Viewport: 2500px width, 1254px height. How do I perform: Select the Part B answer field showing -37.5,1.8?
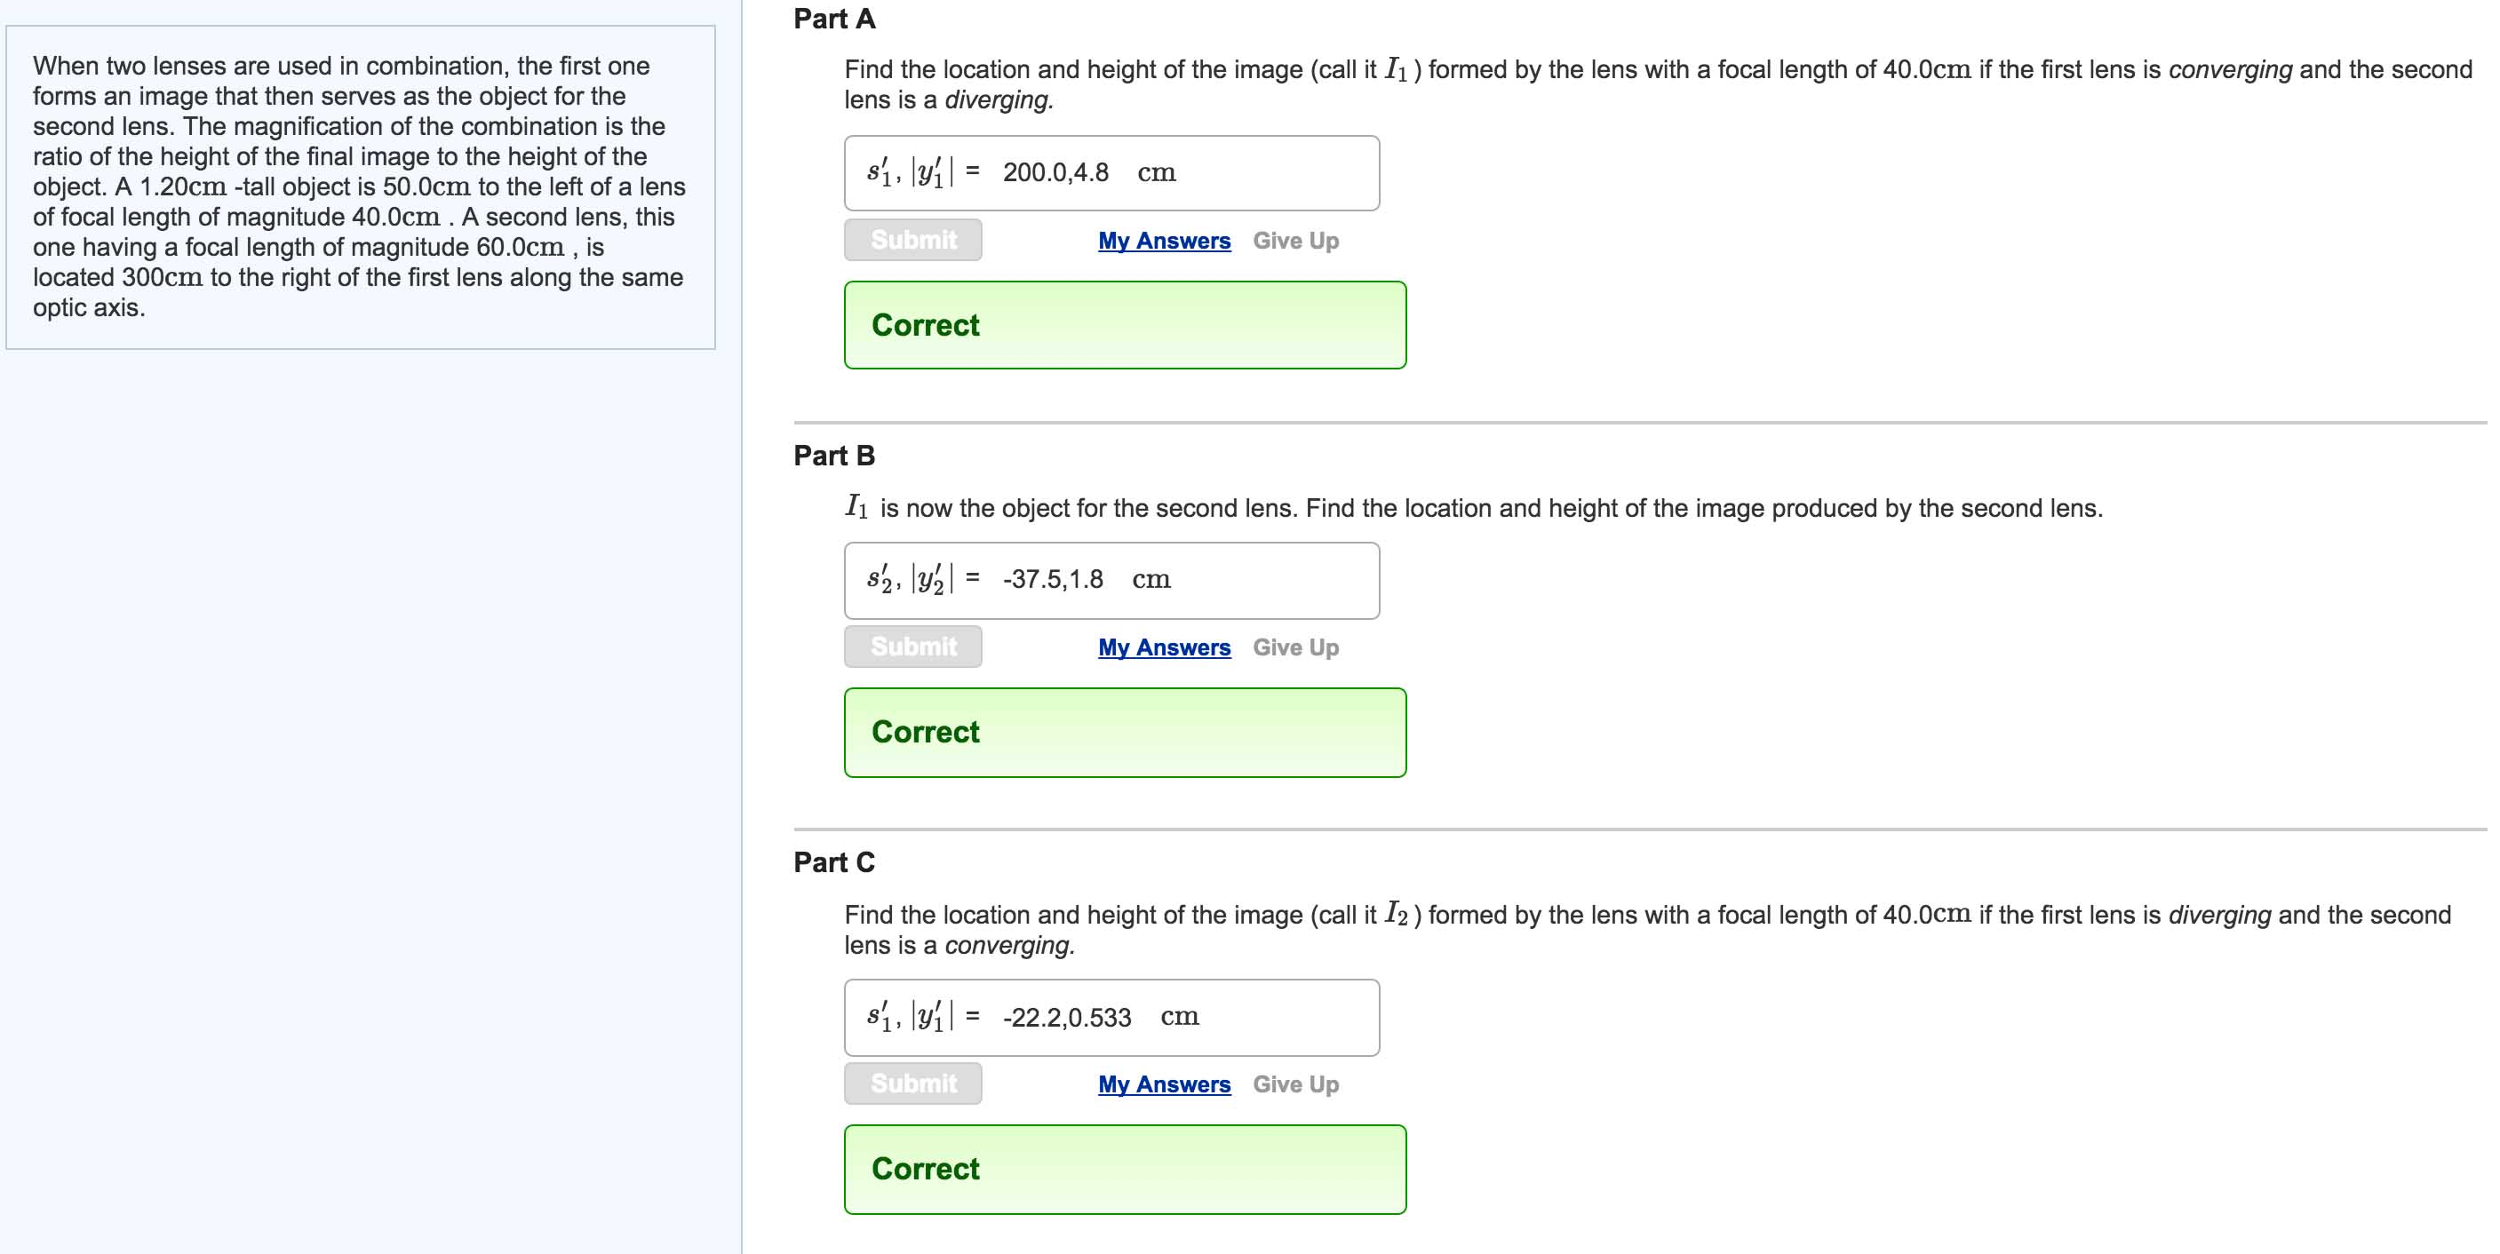point(1110,579)
